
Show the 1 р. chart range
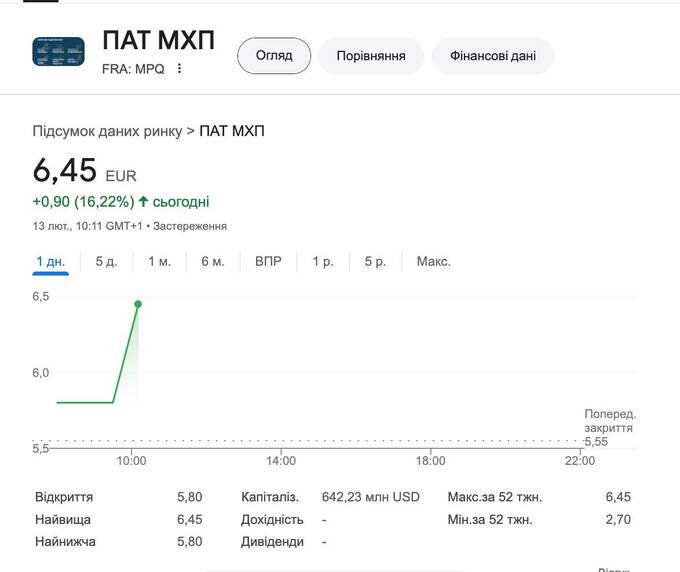pos(323,262)
